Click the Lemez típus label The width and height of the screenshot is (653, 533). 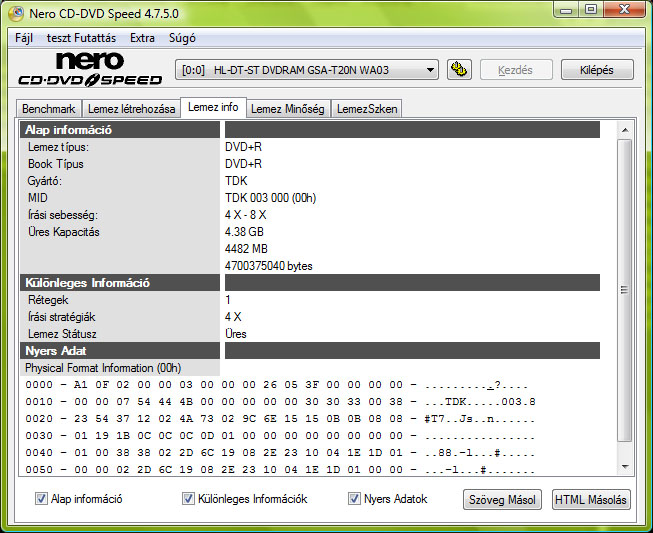(58, 147)
